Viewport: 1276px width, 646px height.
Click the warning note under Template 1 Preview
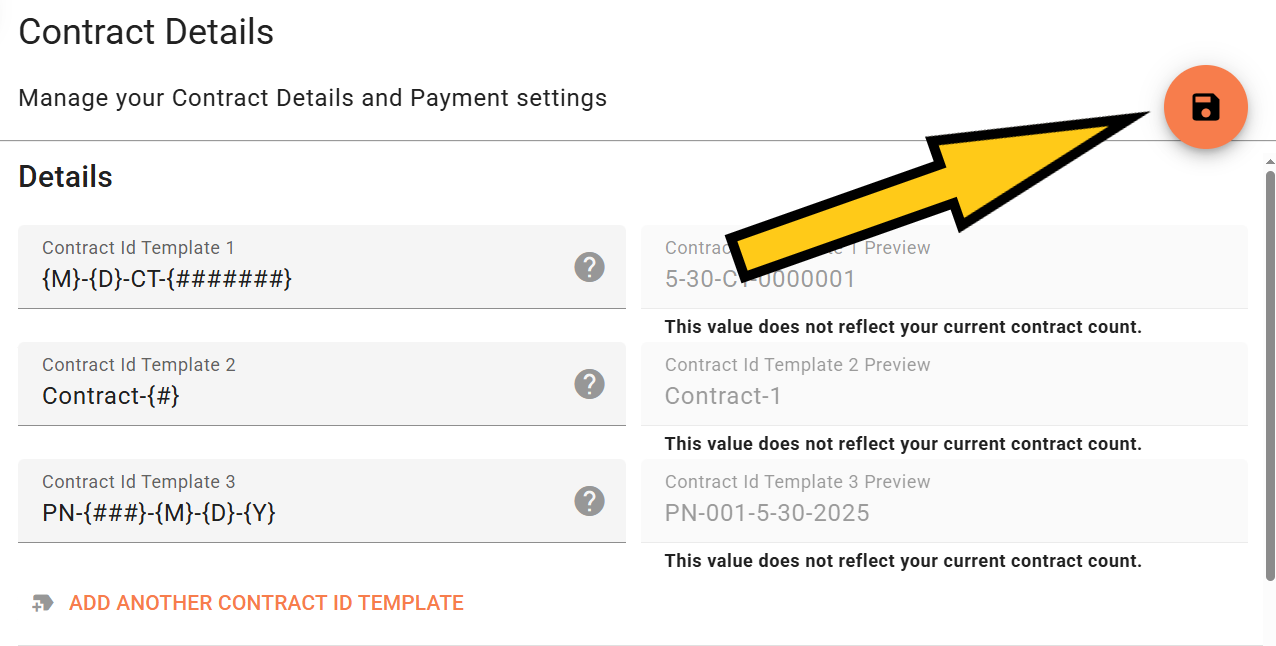(902, 327)
